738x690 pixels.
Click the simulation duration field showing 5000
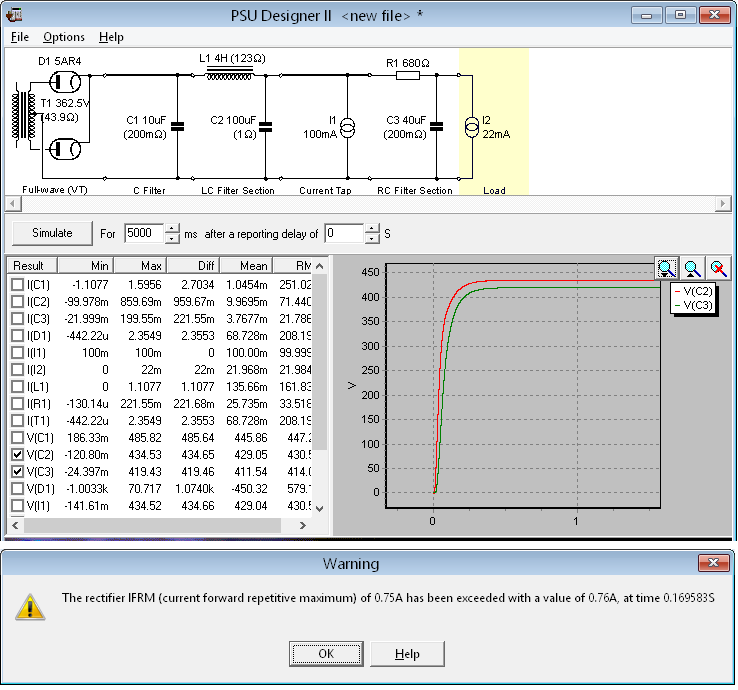coord(144,233)
